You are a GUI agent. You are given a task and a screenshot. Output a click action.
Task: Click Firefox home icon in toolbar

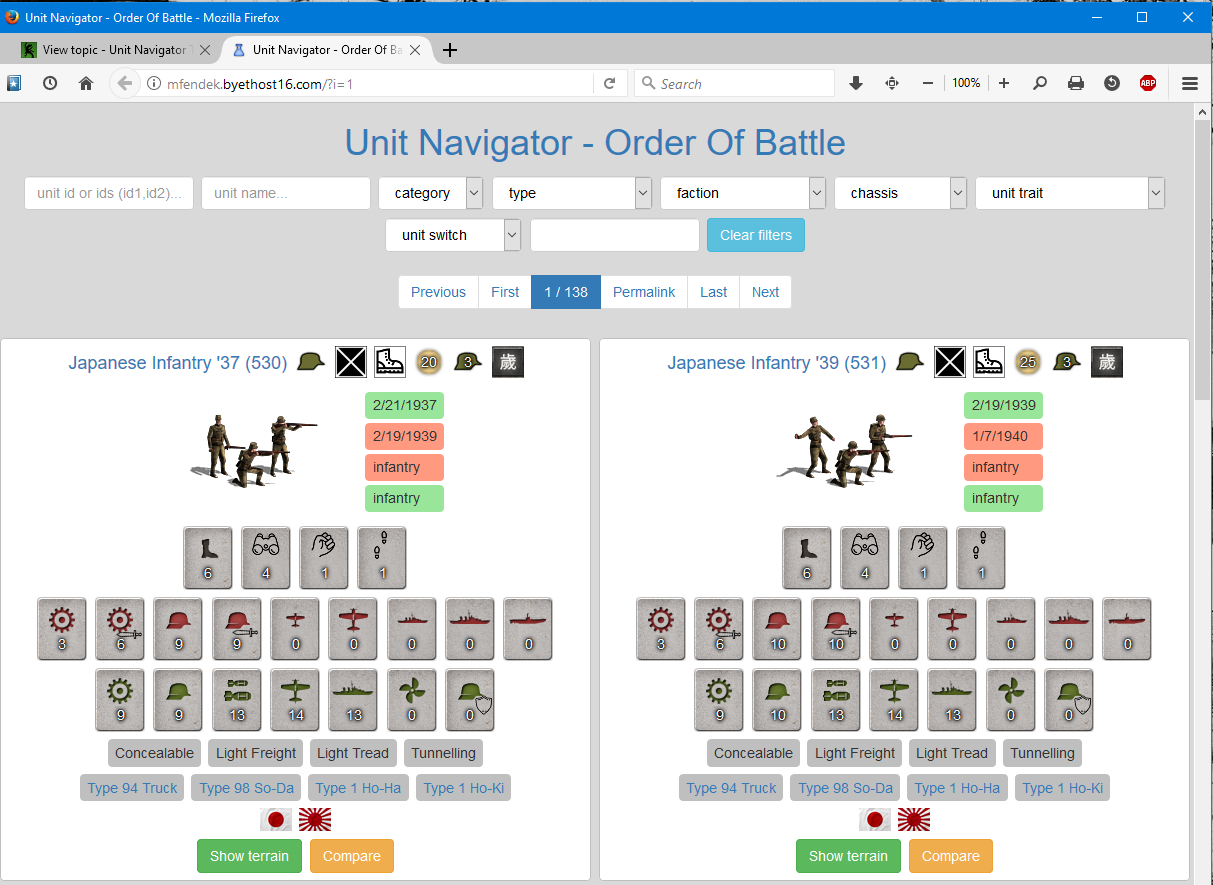pos(86,84)
